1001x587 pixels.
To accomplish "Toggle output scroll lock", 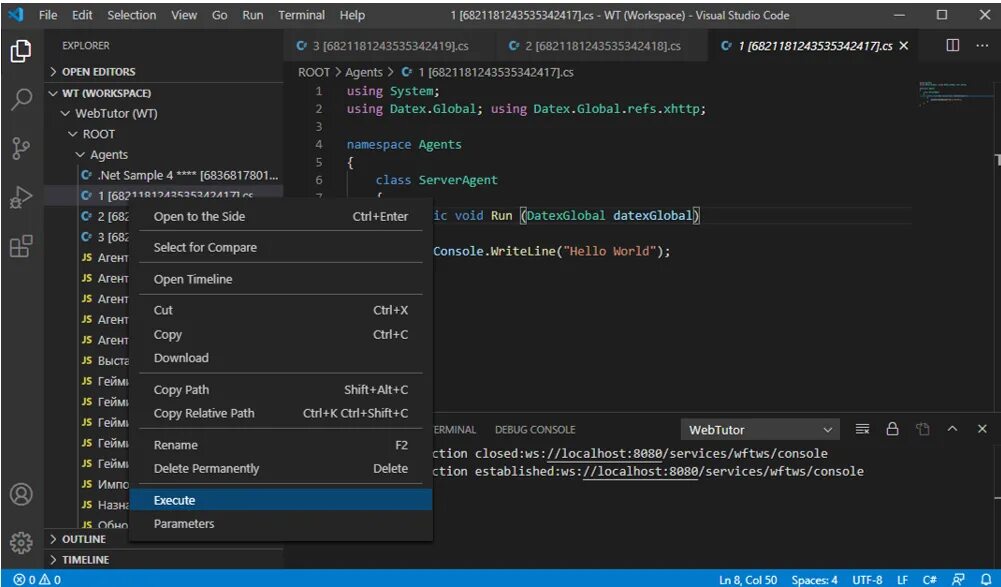I will click(892, 429).
